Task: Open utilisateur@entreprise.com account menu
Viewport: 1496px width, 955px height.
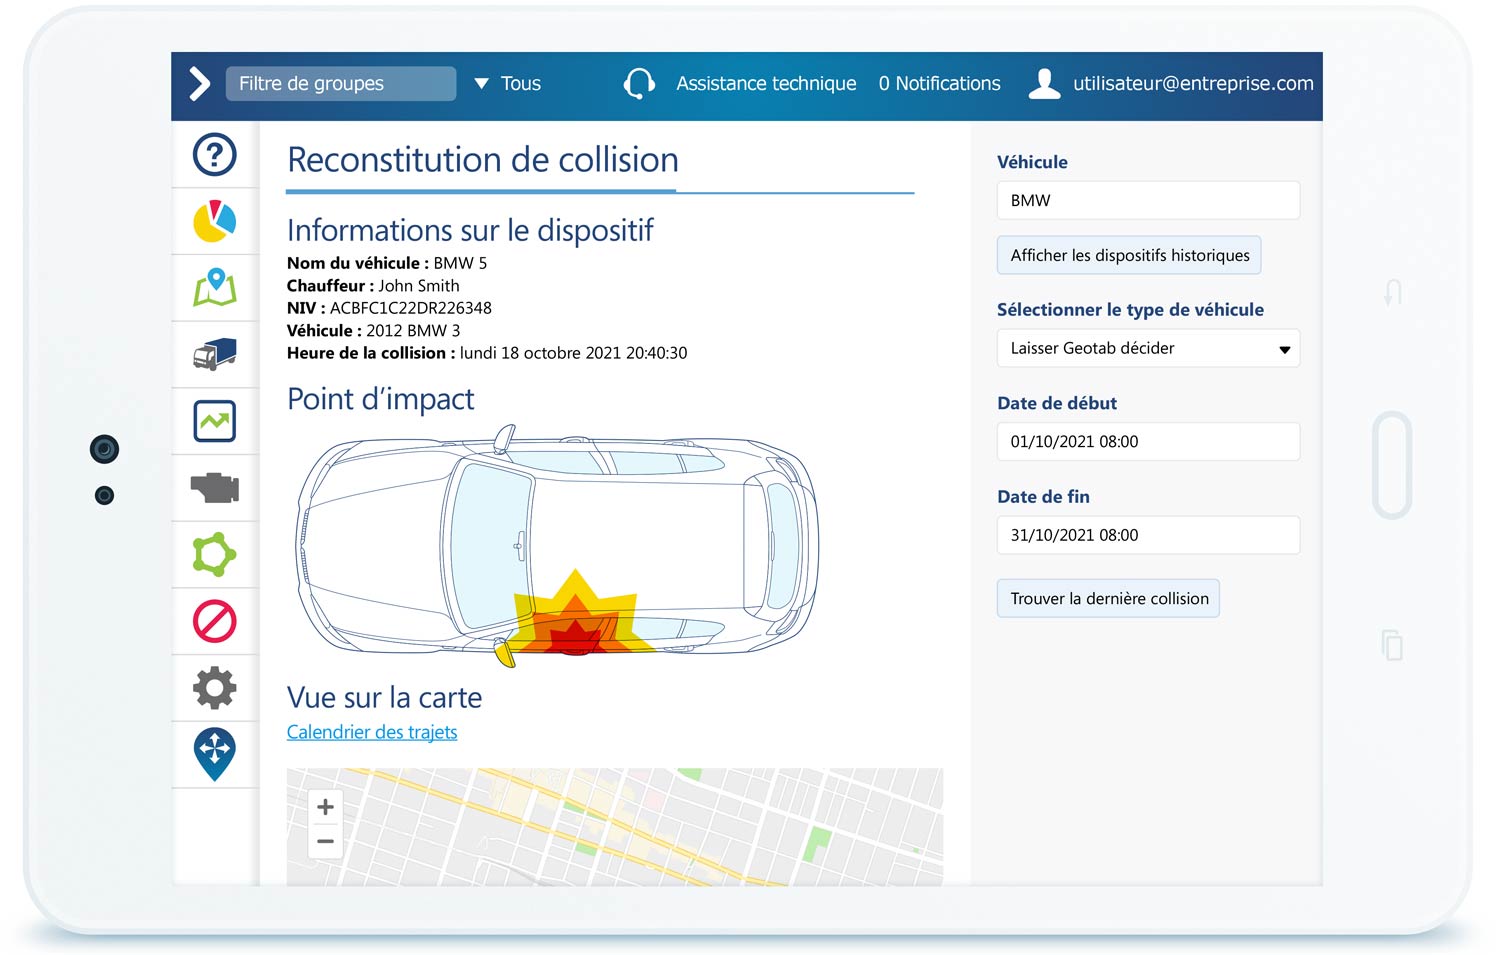Action: click(x=1193, y=84)
